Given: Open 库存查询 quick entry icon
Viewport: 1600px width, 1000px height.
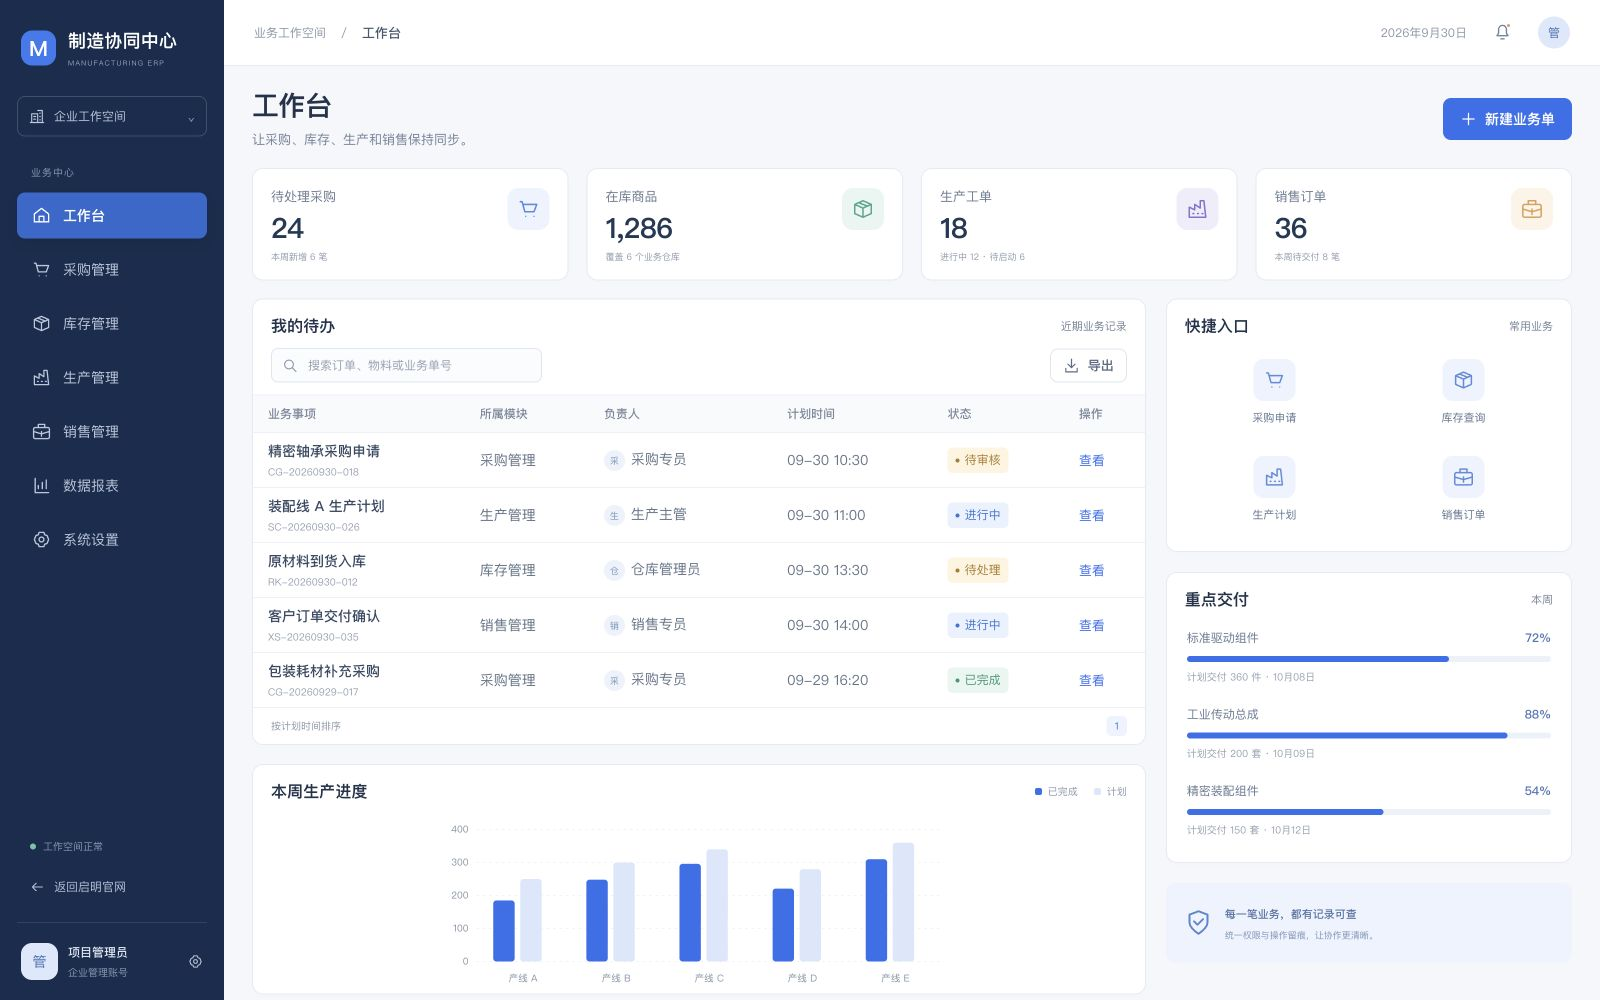Looking at the screenshot, I should [1463, 380].
